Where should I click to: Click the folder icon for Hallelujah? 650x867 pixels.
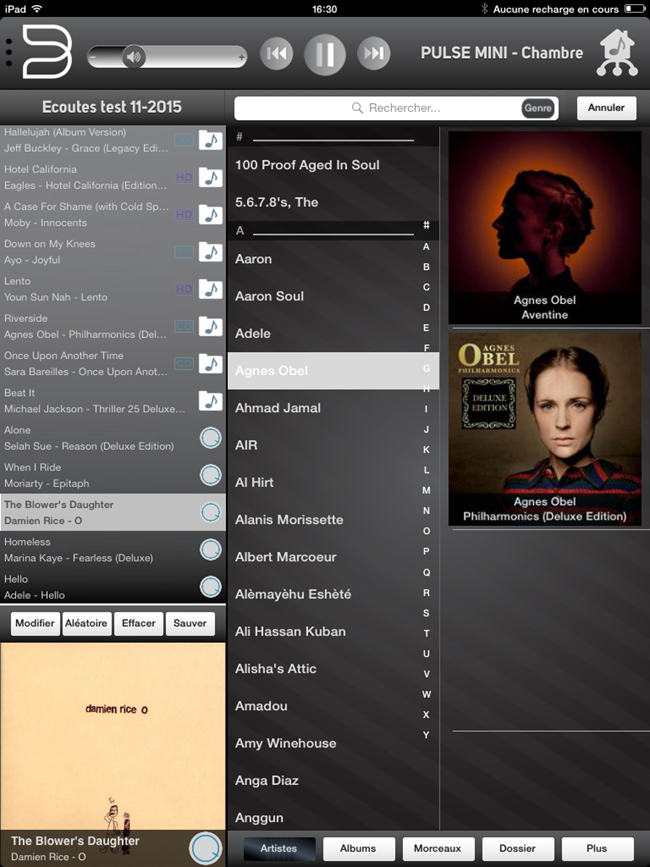(x=211, y=140)
